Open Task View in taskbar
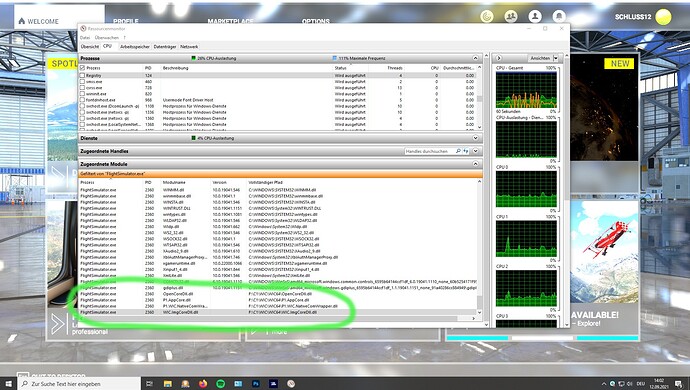 click(149, 384)
